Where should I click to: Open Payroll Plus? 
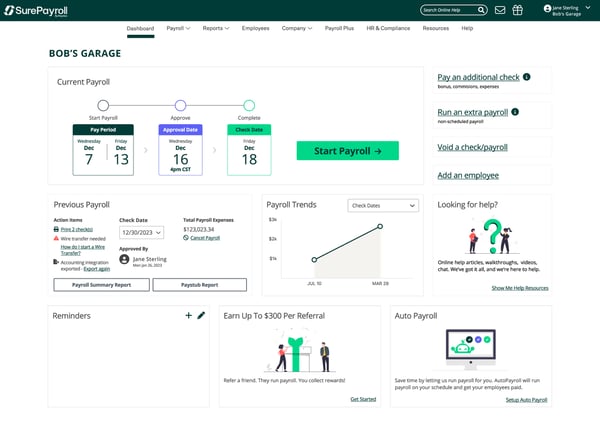coord(339,28)
